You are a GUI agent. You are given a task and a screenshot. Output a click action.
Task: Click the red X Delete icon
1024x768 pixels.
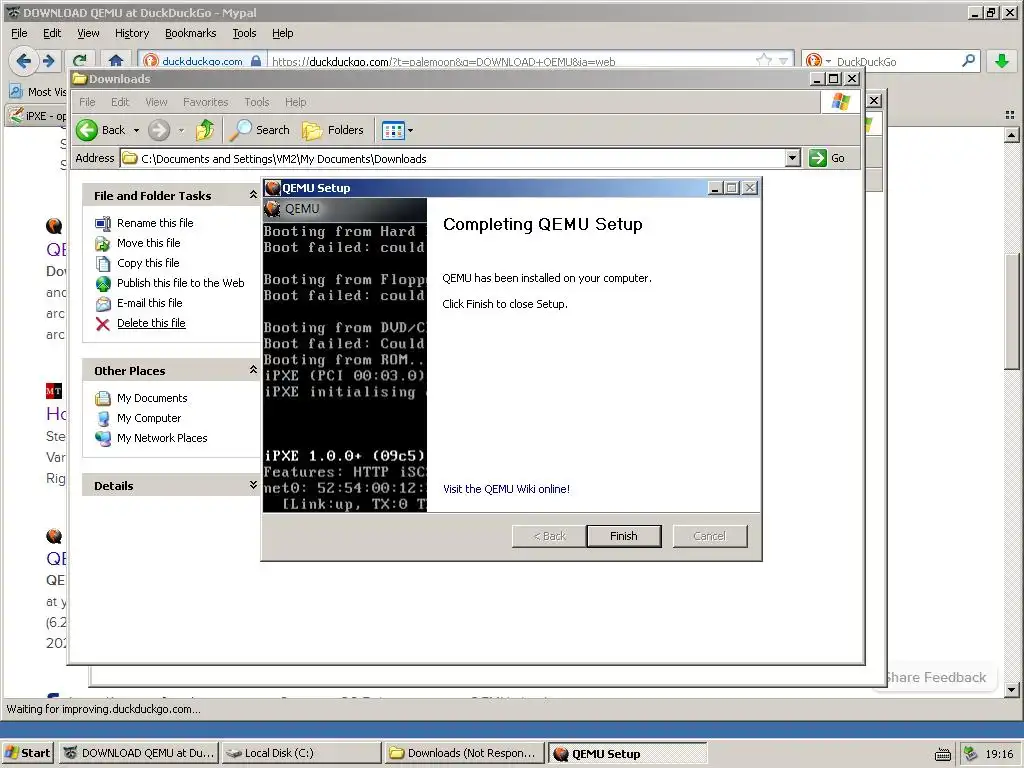pyautogui.click(x=103, y=324)
